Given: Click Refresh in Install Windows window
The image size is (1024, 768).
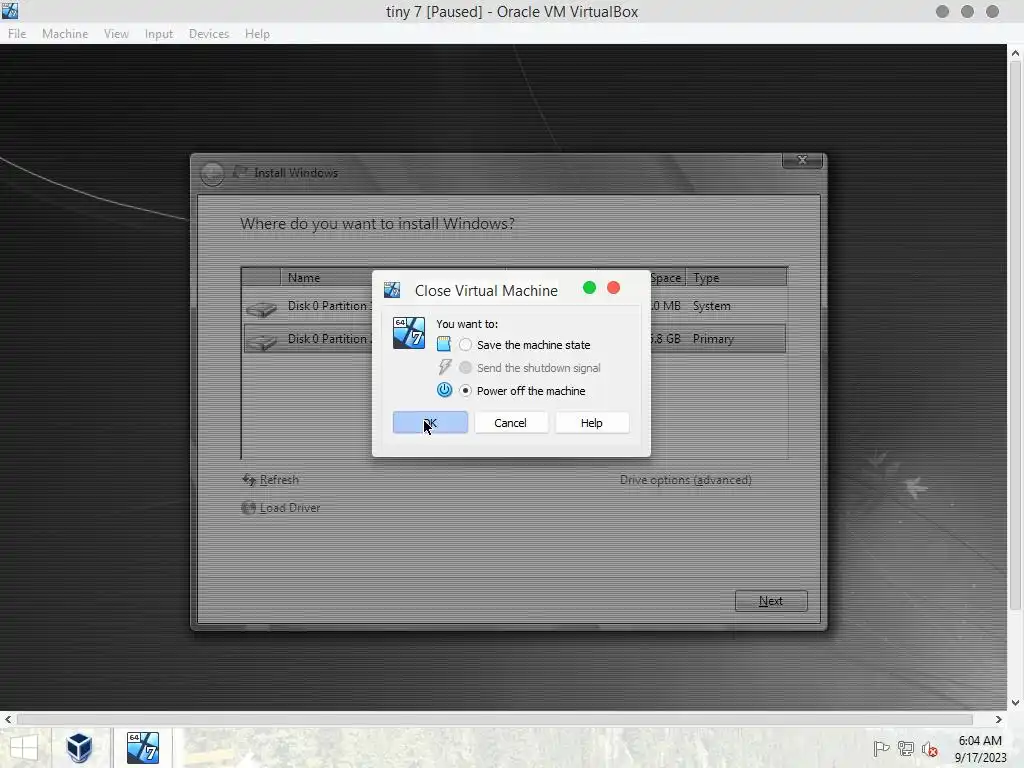Looking at the screenshot, I should [279, 480].
